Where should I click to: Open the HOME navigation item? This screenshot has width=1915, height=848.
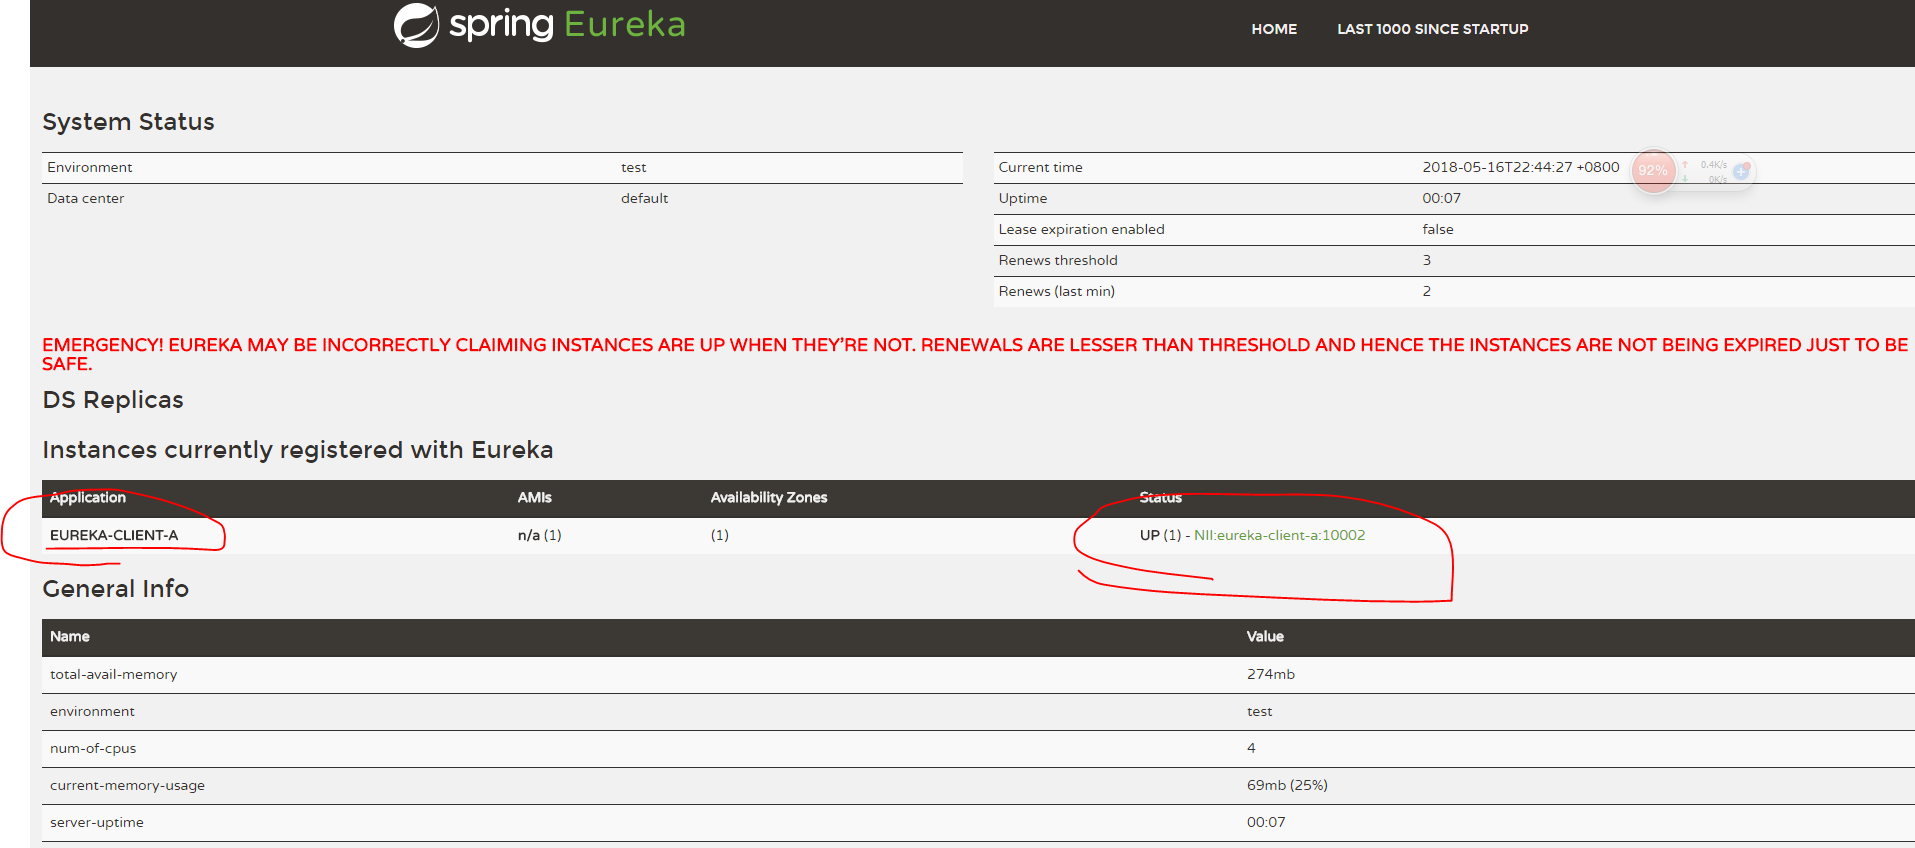(1274, 29)
